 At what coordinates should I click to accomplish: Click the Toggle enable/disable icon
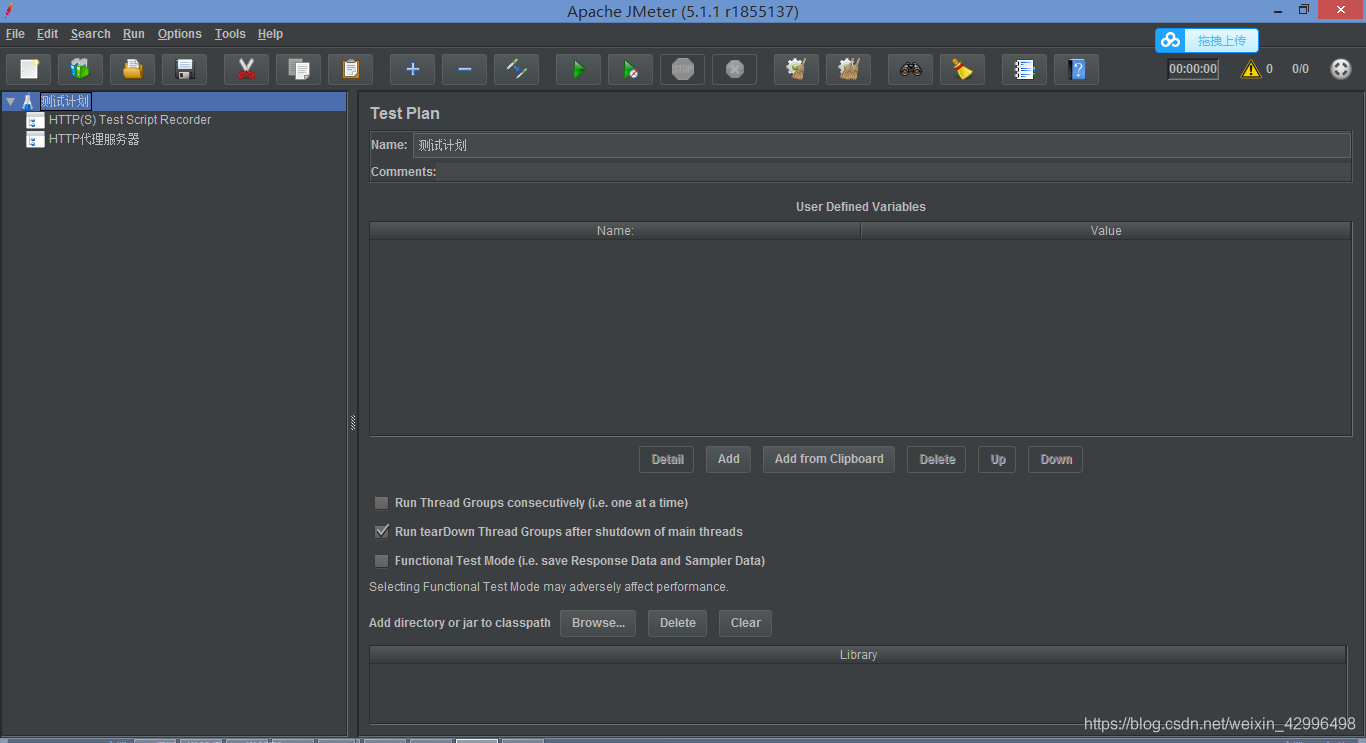pyautogui.click(x=517, y=69)
